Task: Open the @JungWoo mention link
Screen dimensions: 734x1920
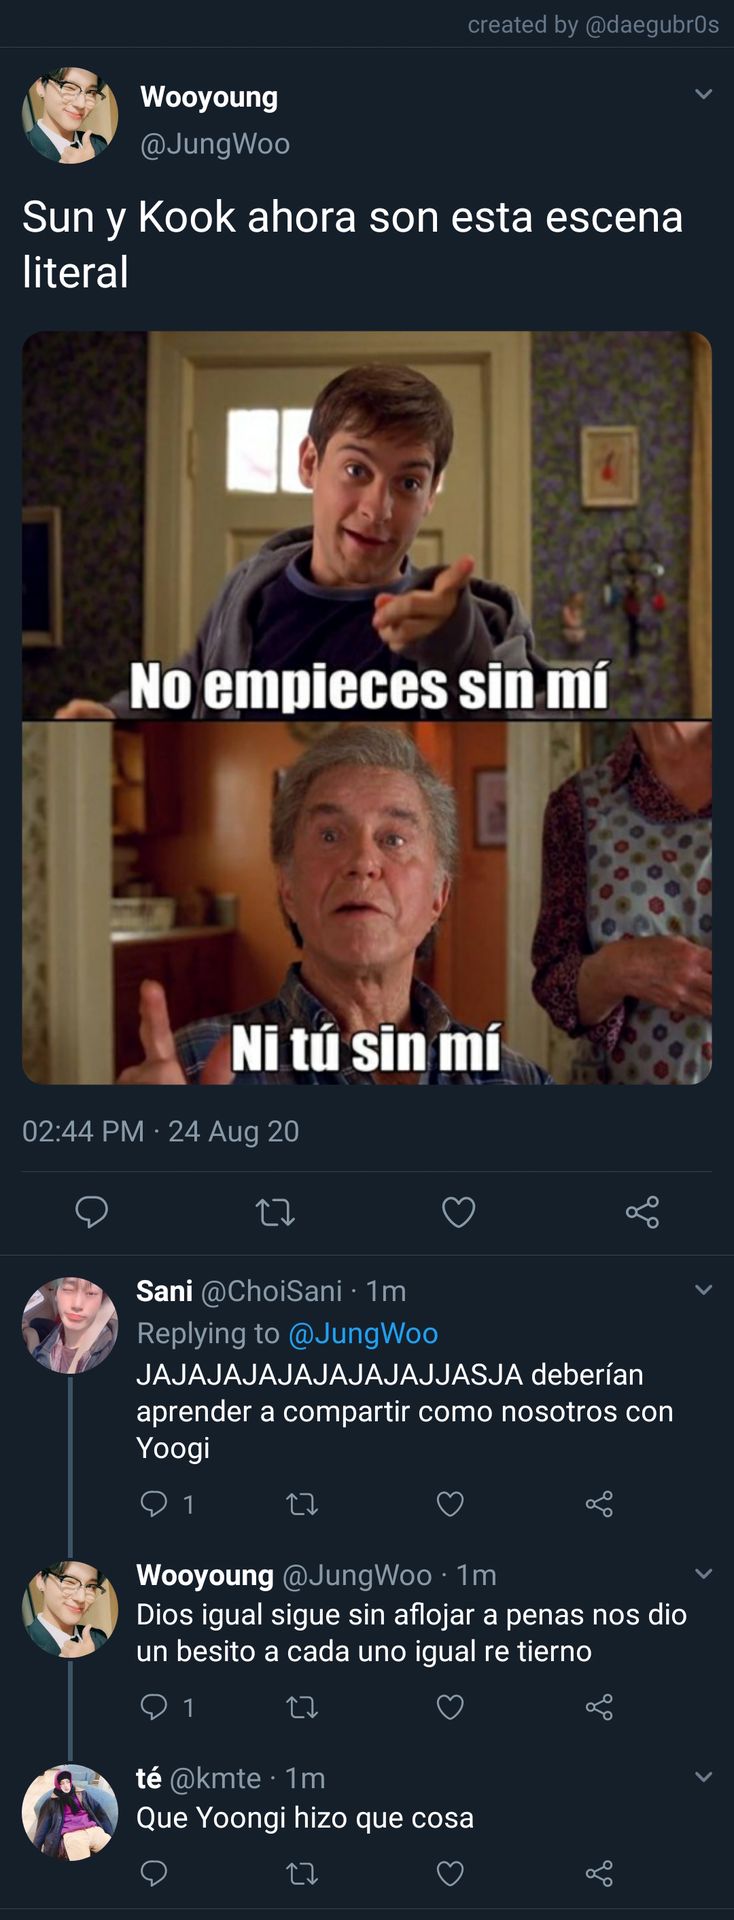Action: coord(363,1333)
